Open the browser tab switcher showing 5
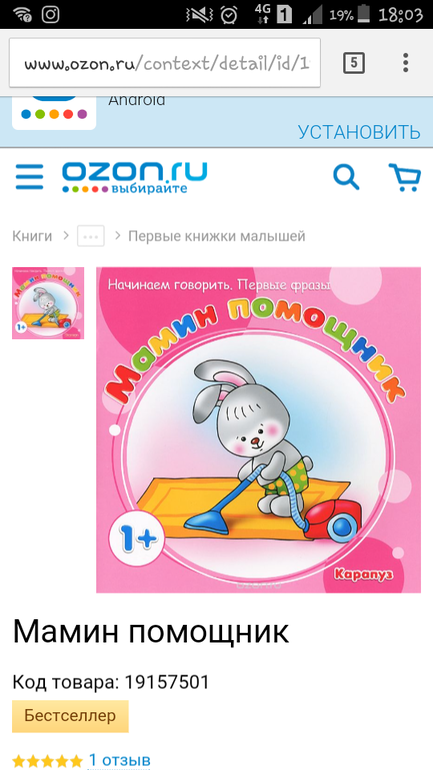 click(x=354, y=63)
